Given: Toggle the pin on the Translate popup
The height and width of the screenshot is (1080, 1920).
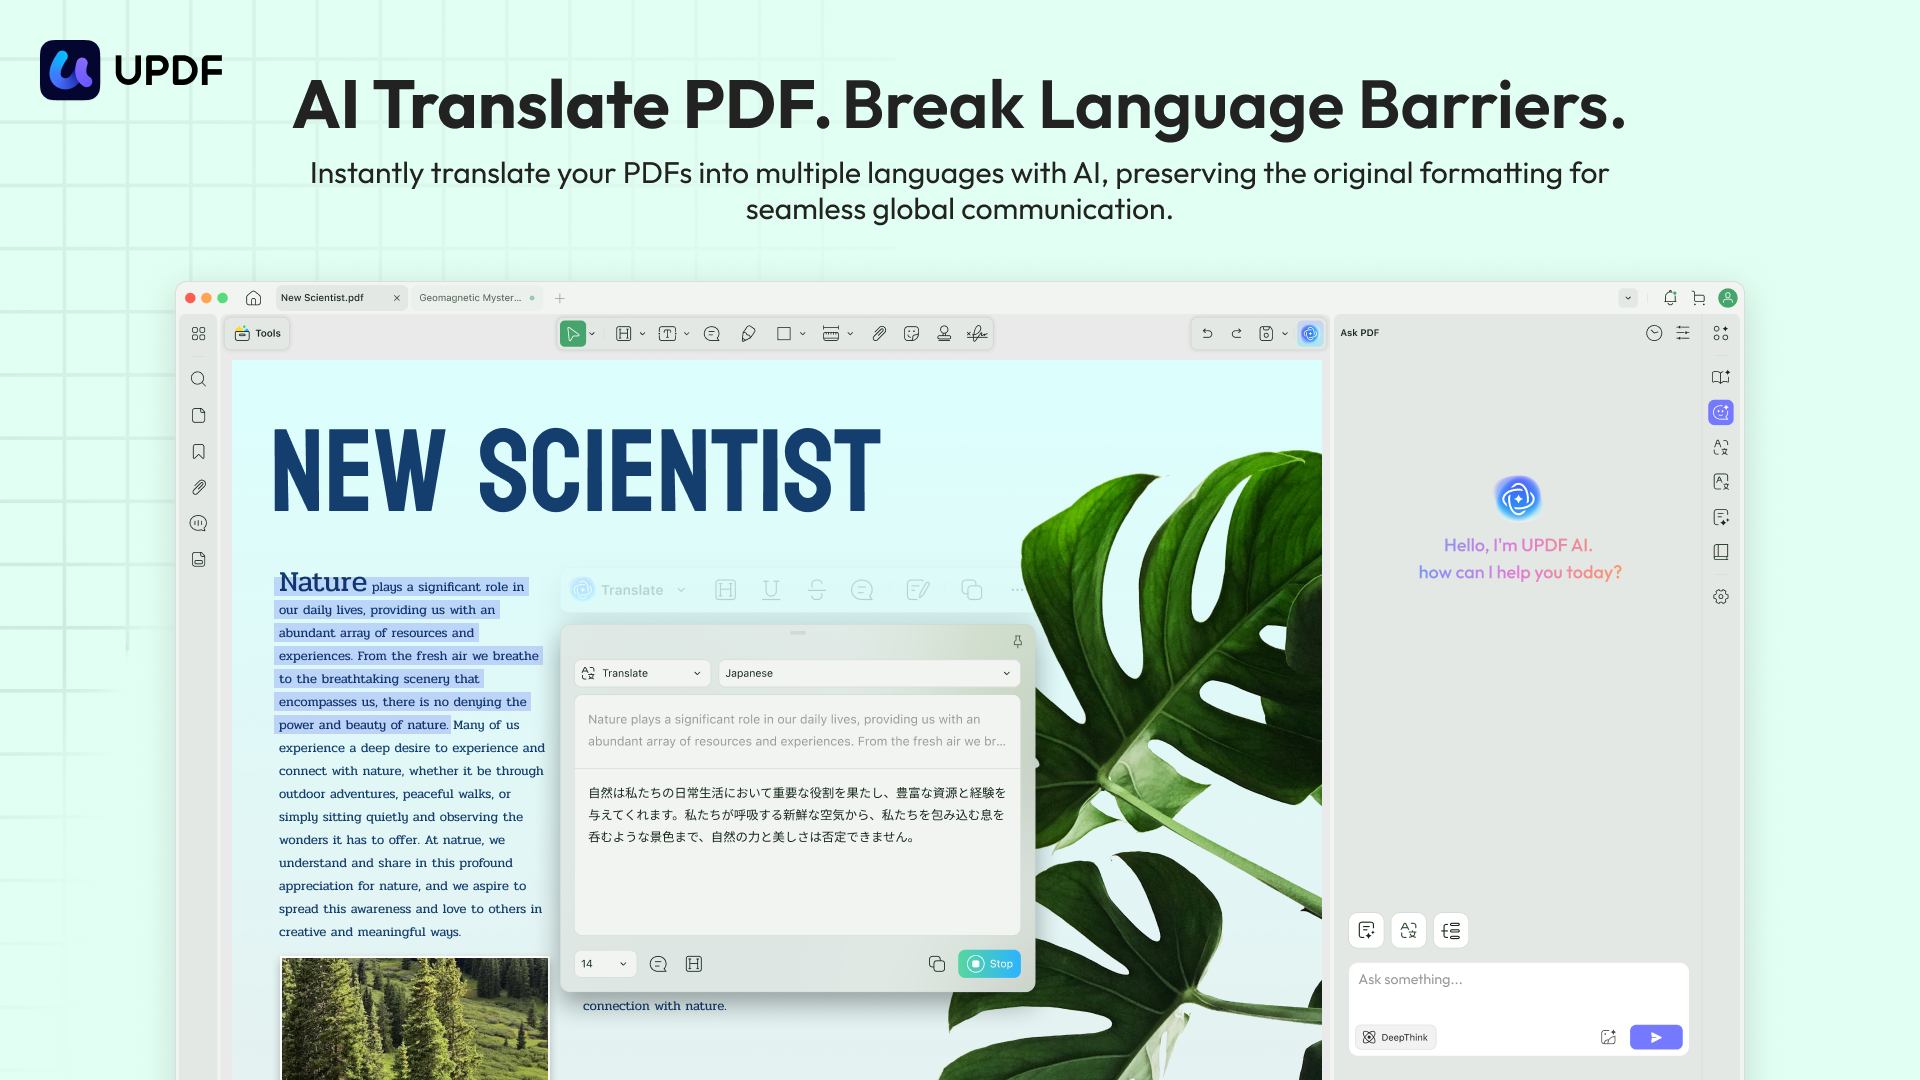Looking at the screenshot, I should click(x=1016, y=641).
